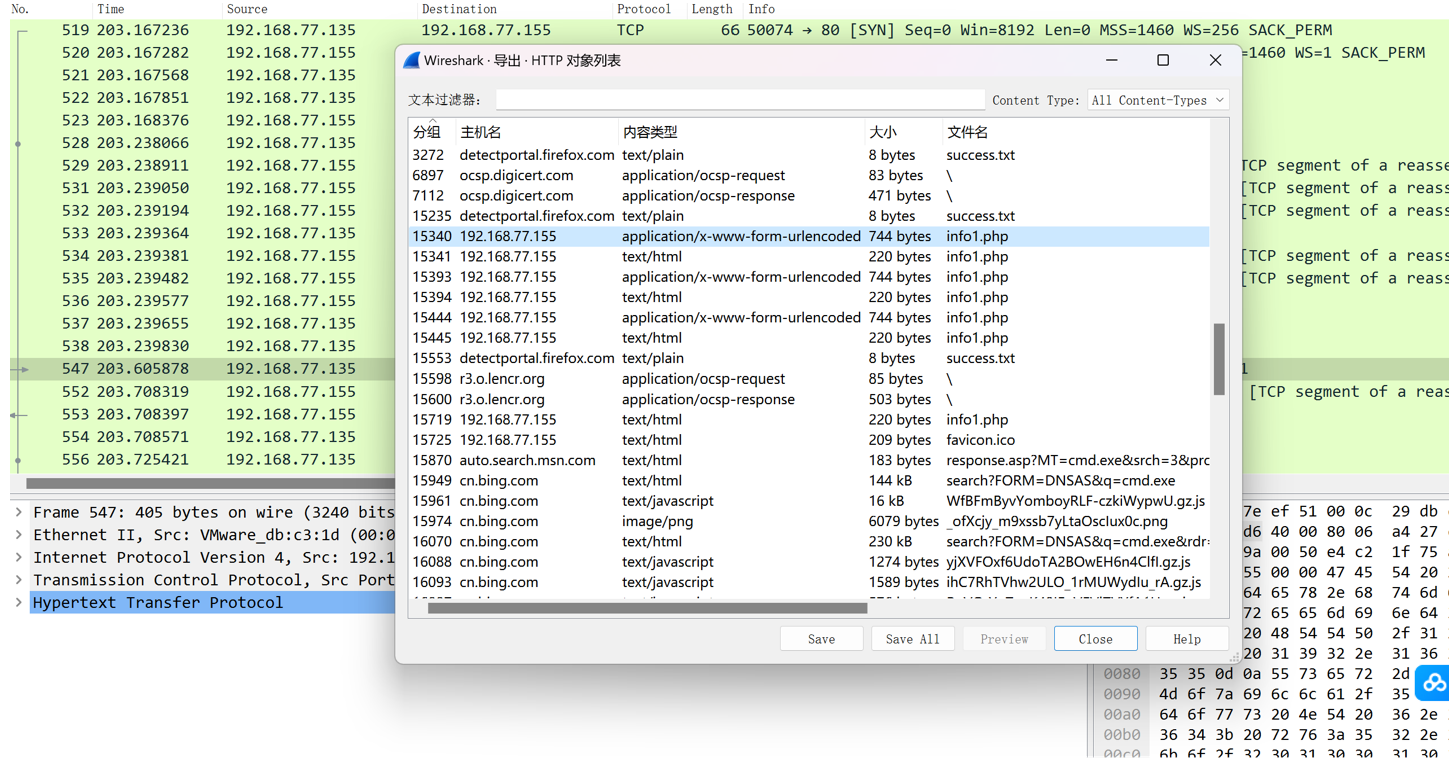Select row 15949 cn.bing.com 144 kB
Screen dimensions: 1449x772
[x=809, y=481]
